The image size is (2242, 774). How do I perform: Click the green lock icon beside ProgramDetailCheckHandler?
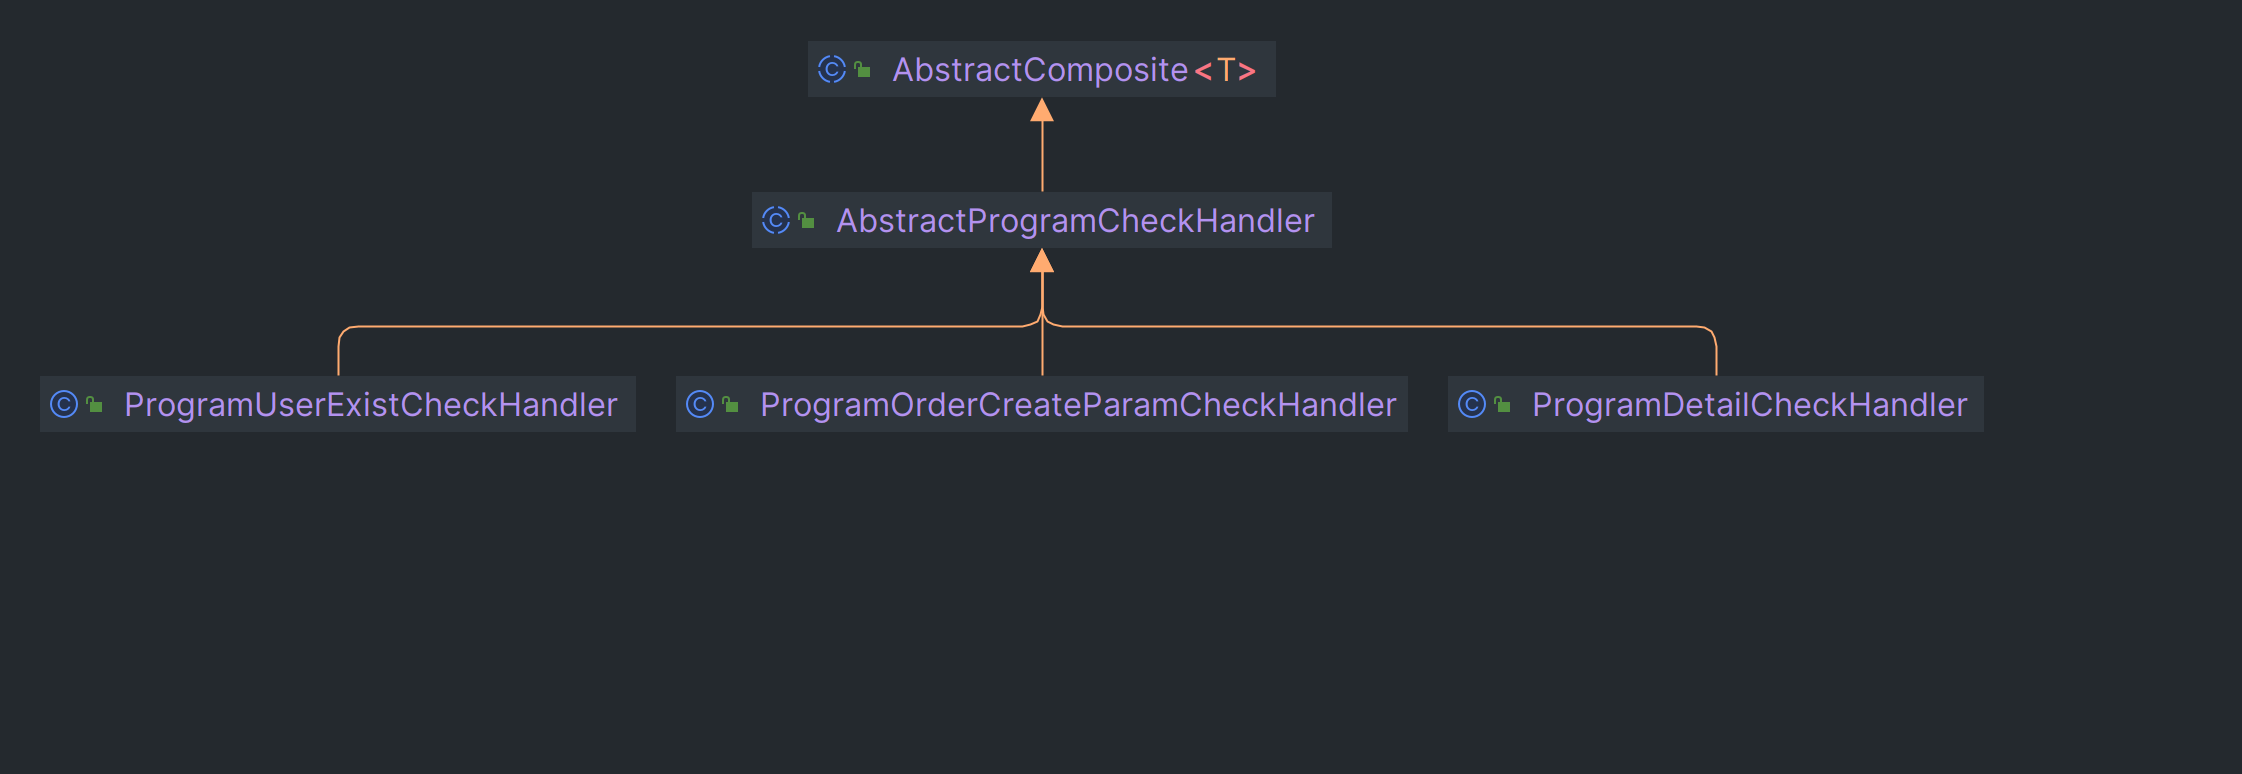1502,404
